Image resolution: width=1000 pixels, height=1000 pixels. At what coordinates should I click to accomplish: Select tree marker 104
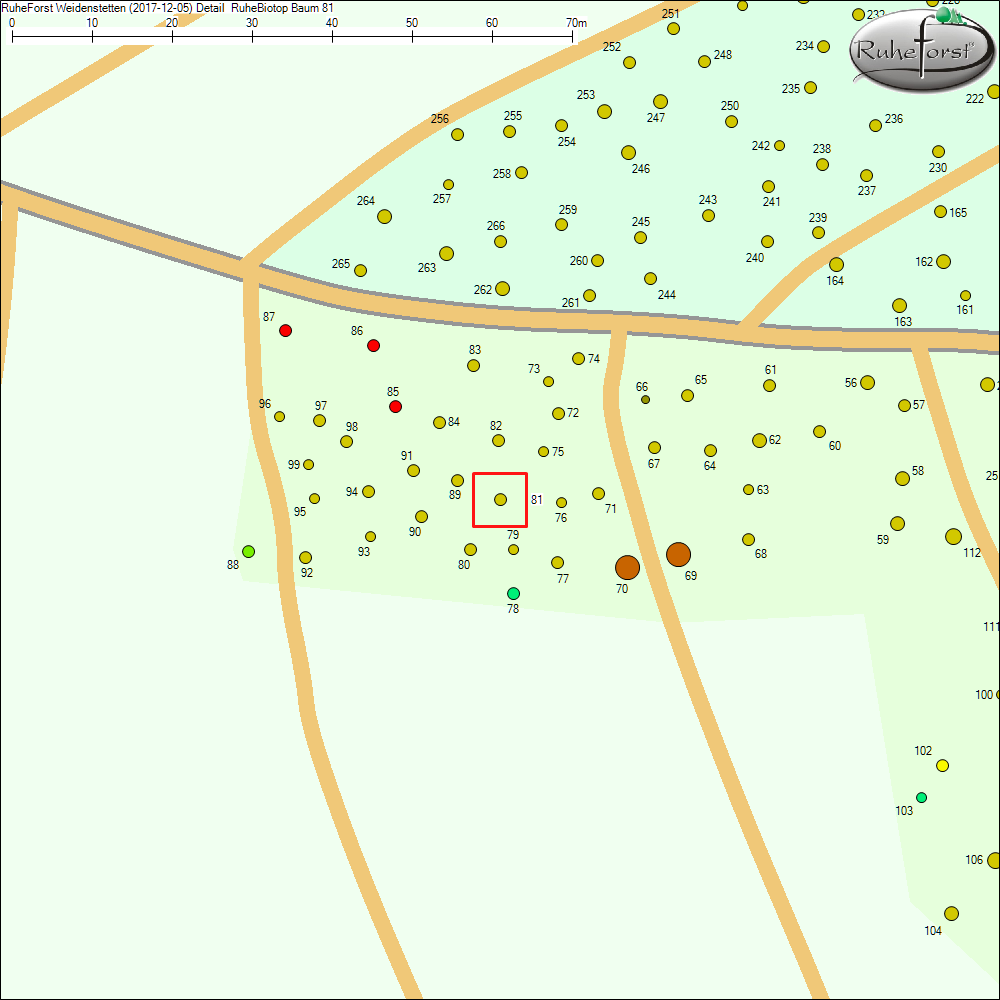click(x=951, y=913)
